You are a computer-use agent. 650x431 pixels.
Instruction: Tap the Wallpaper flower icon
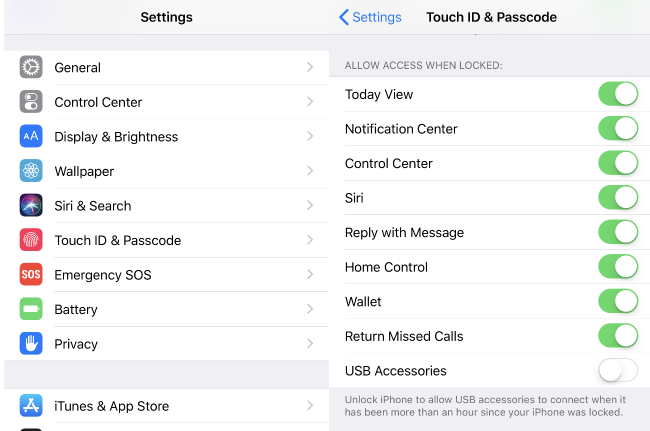(x=31, y=171)
